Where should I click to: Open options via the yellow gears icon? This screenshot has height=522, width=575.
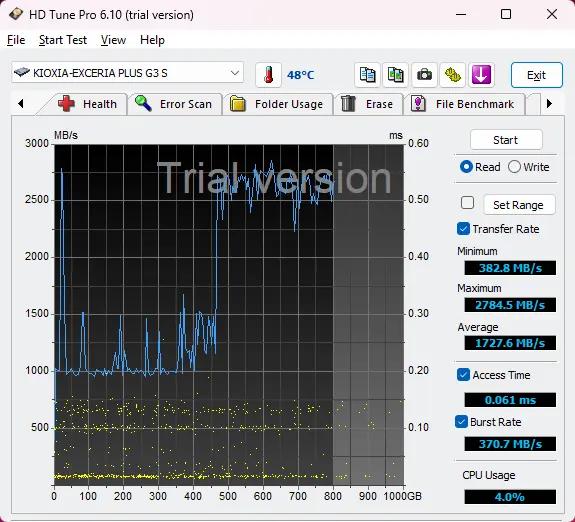[453, 75]
